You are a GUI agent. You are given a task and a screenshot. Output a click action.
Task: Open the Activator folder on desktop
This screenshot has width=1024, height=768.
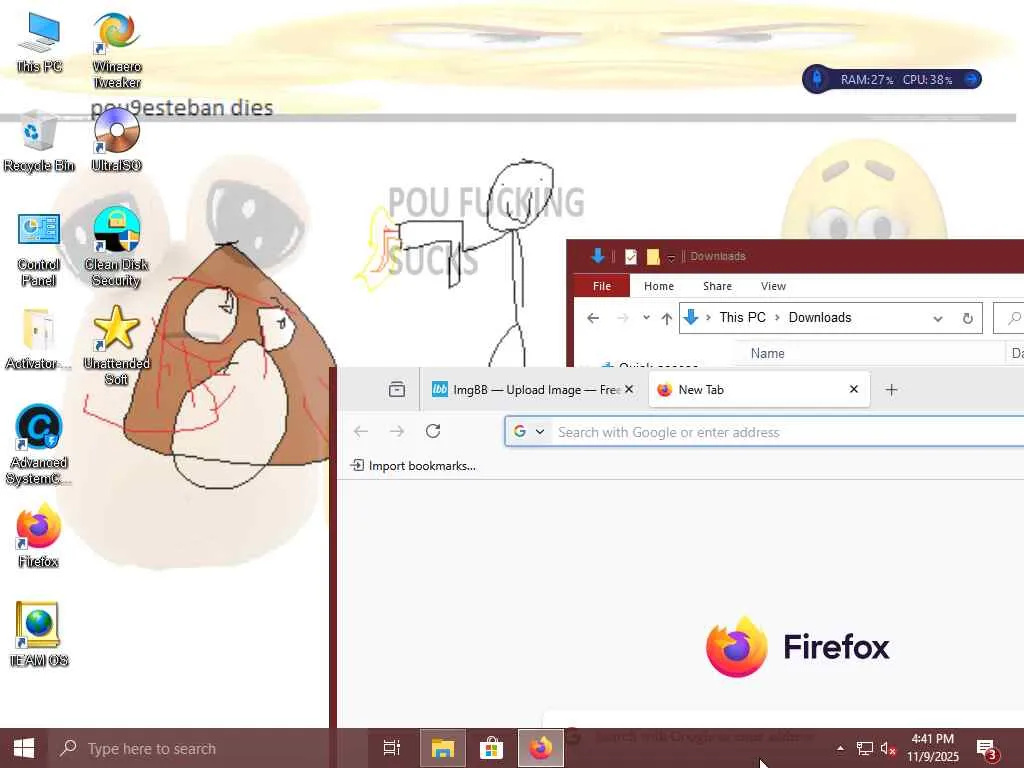pos(39,340)
